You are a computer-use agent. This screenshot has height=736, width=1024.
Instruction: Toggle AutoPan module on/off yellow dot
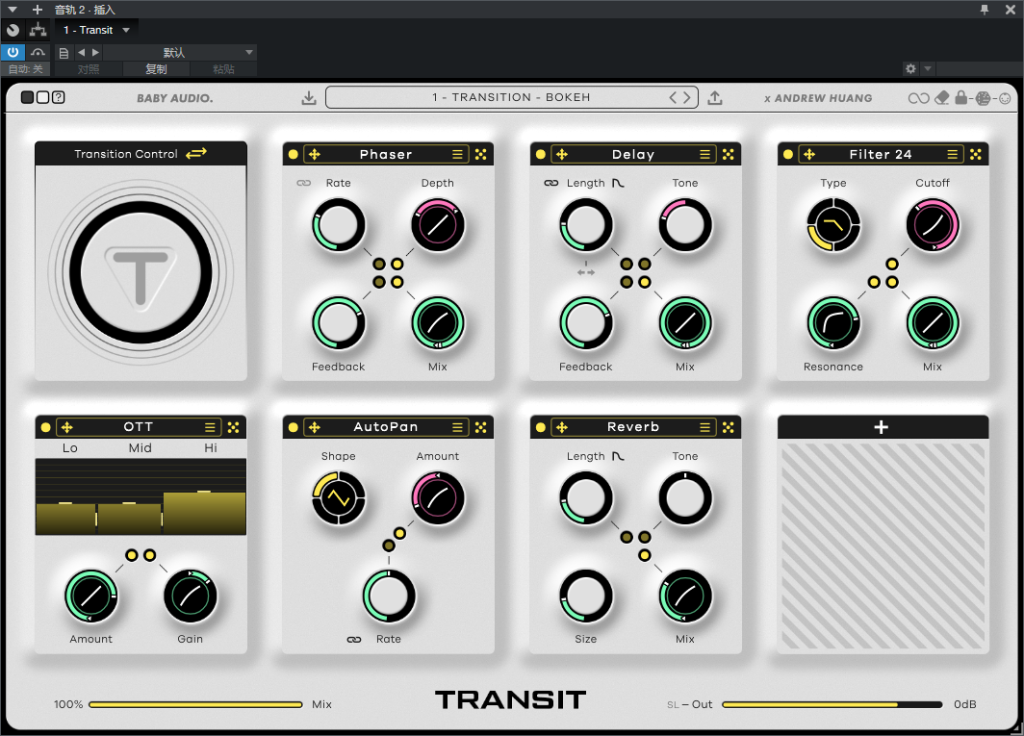tap(293, 427)
